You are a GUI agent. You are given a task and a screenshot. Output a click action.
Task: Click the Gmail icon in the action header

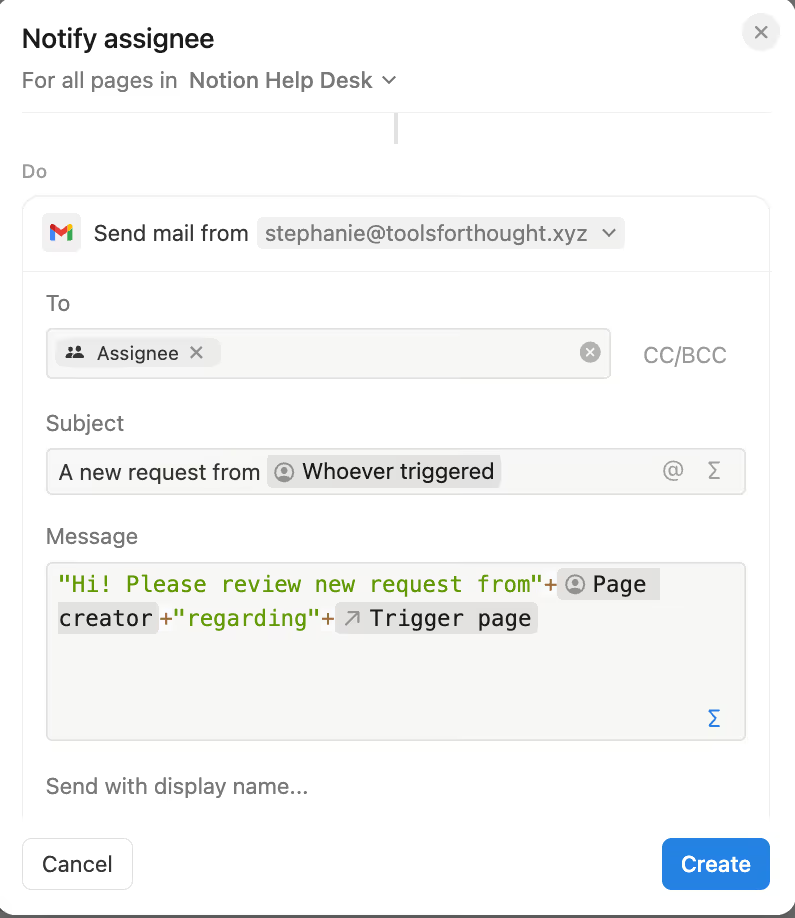[x=61, y=233]
